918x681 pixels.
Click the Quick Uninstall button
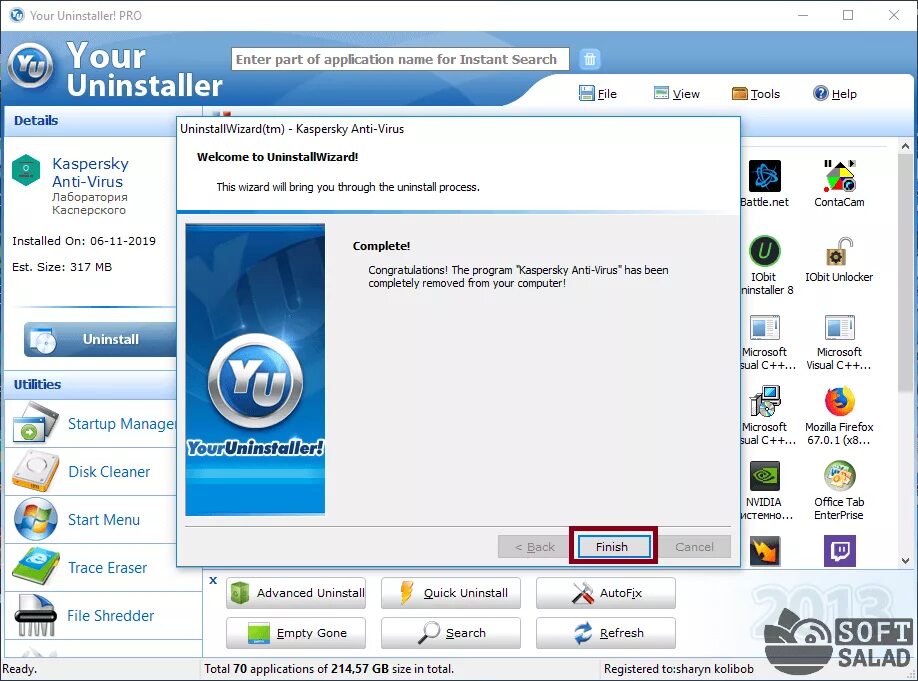(x=451, y=593)
